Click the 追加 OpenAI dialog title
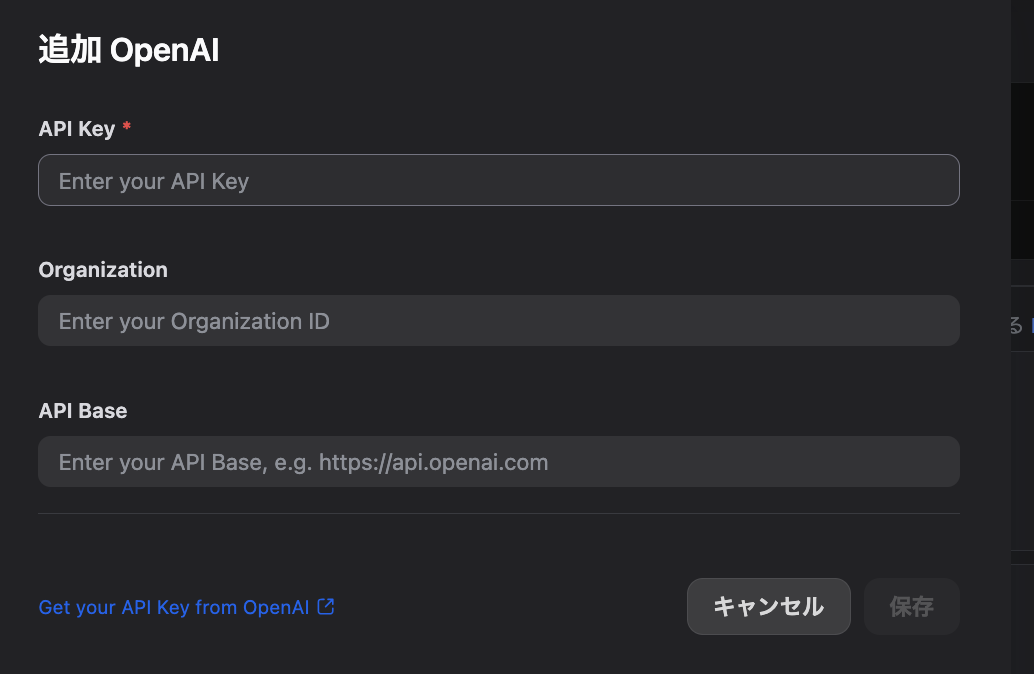 (x=129, y=48)
